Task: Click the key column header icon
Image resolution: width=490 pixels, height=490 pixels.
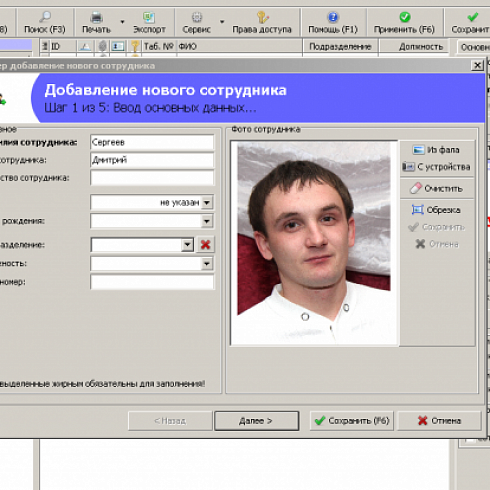Action: pos(135,46)
